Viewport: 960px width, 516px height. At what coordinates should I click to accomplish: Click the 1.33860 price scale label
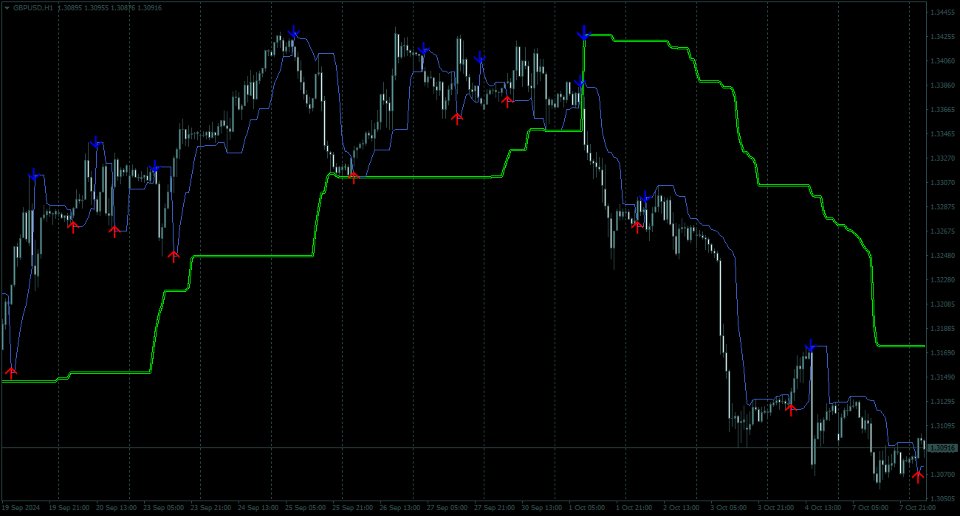coord(943,85)
